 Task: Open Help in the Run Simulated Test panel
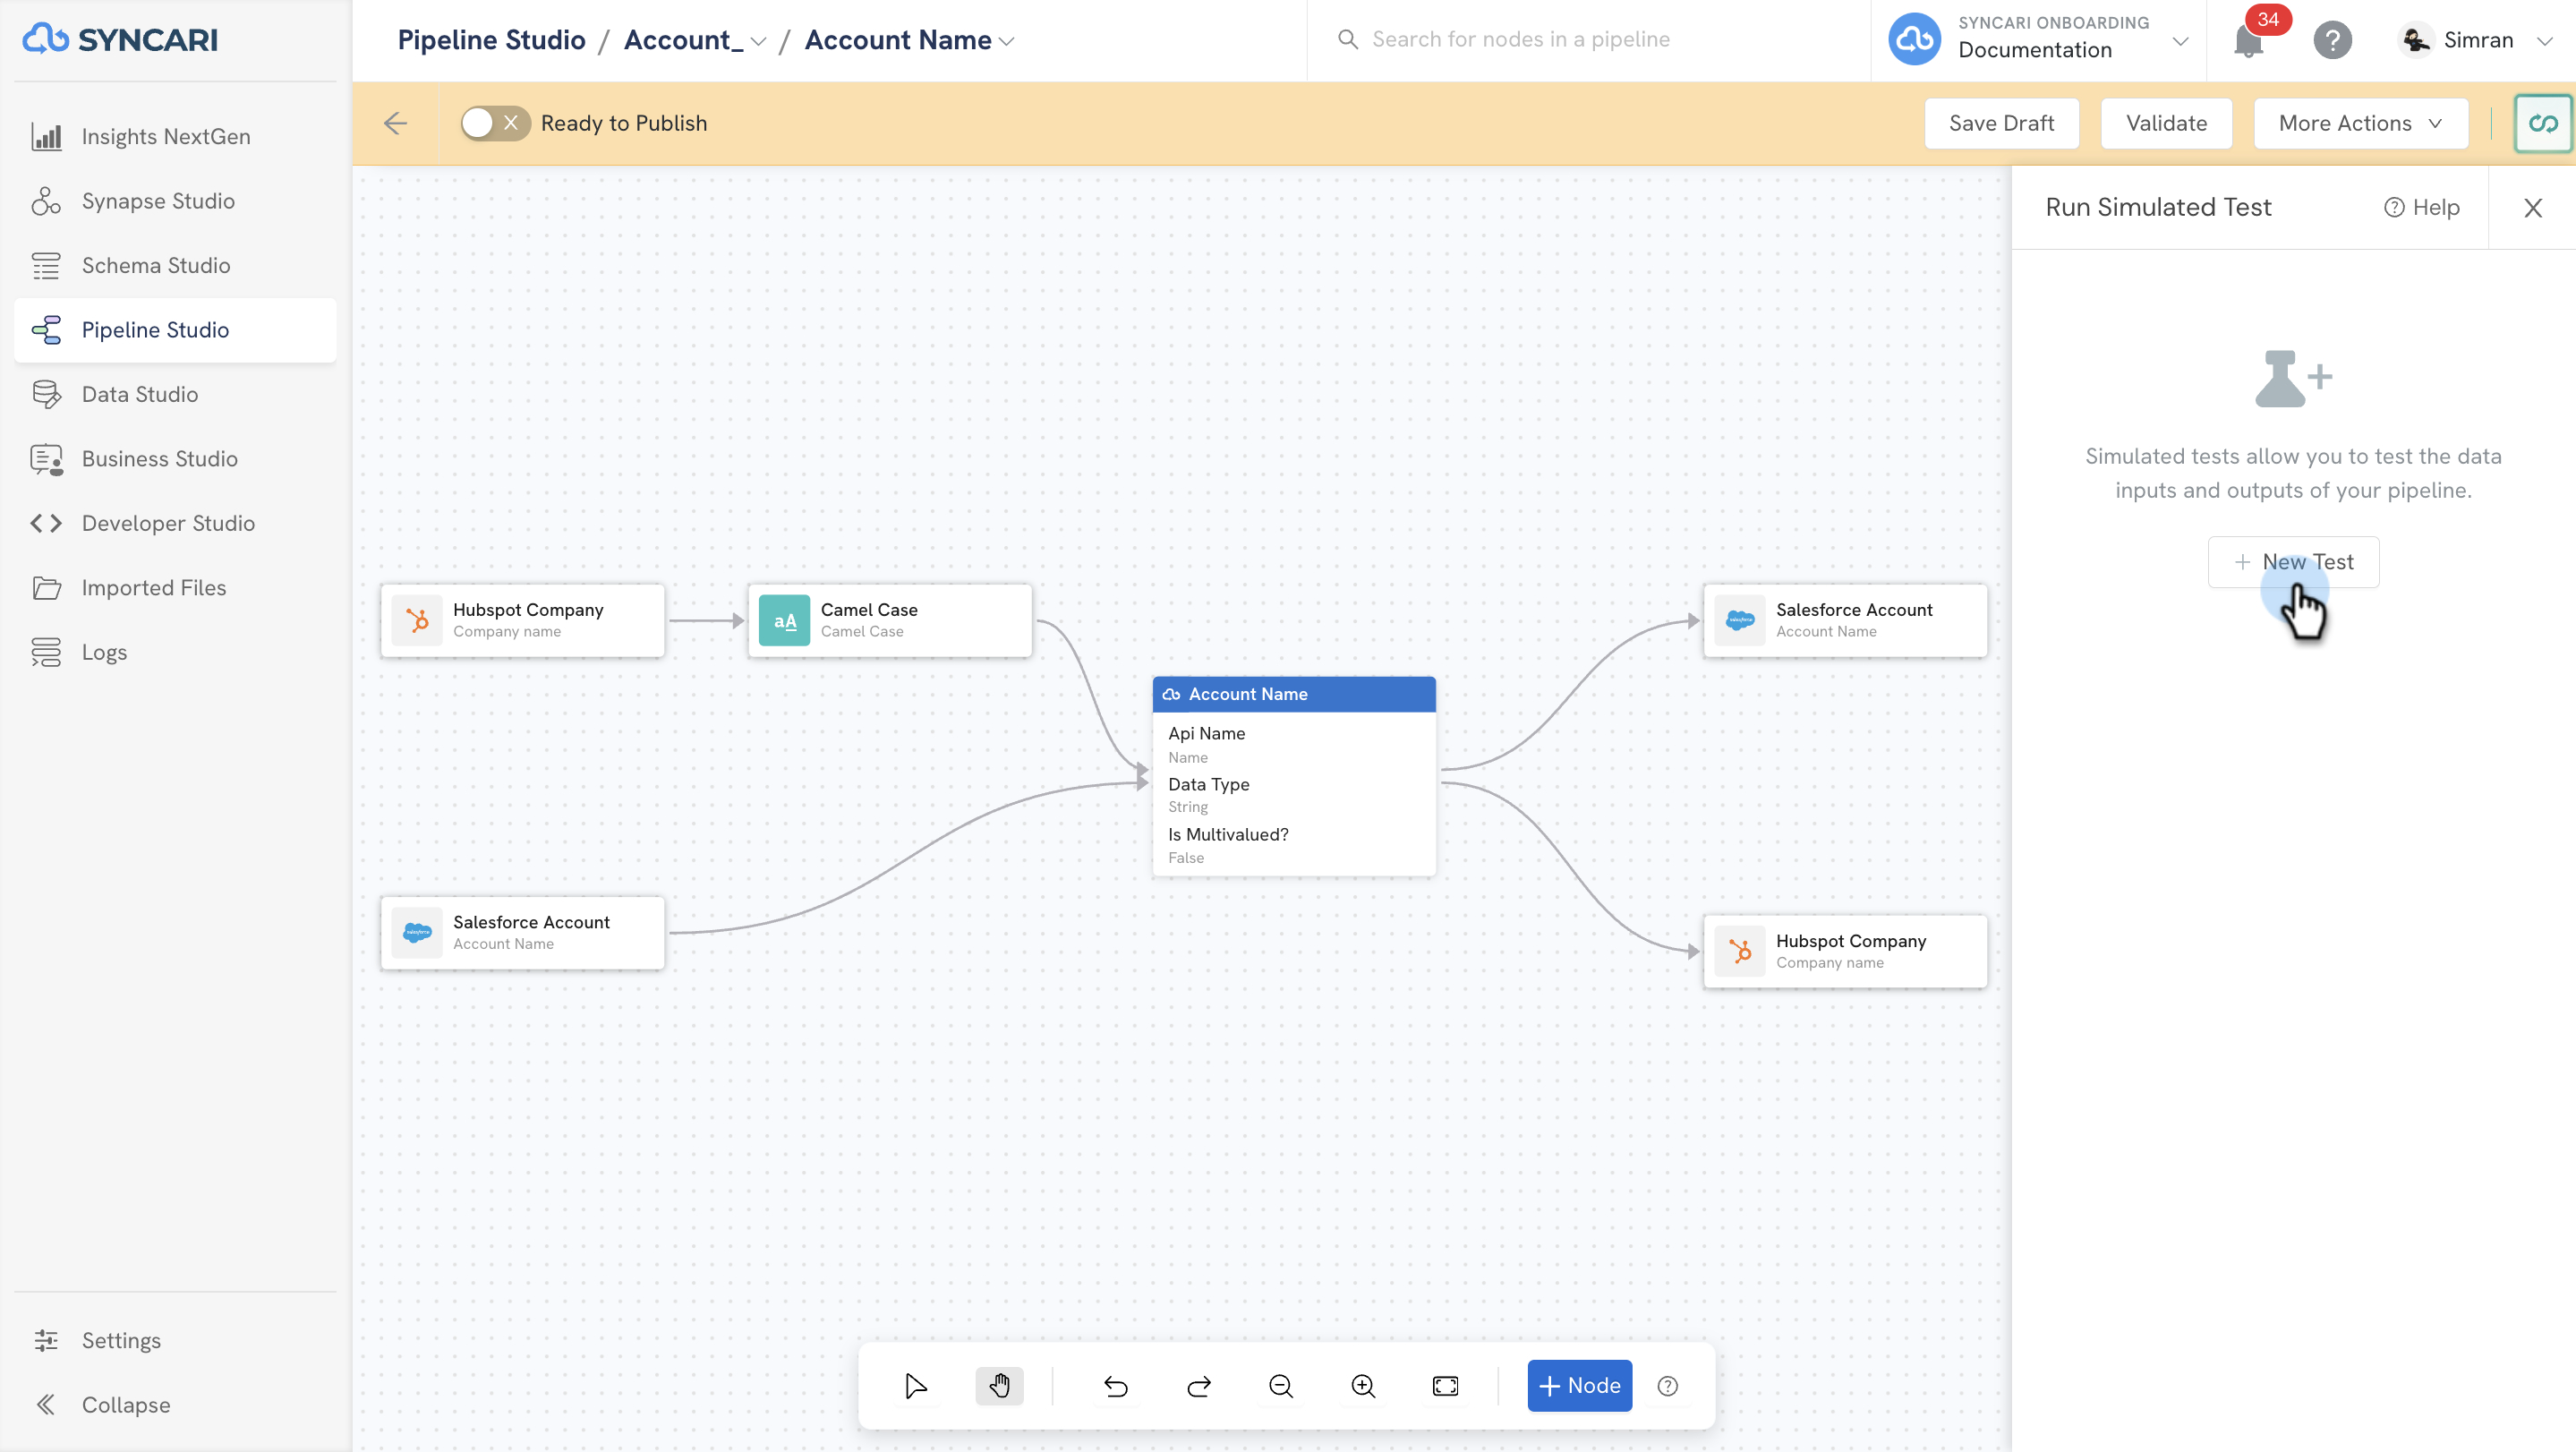pos(2422,208)
